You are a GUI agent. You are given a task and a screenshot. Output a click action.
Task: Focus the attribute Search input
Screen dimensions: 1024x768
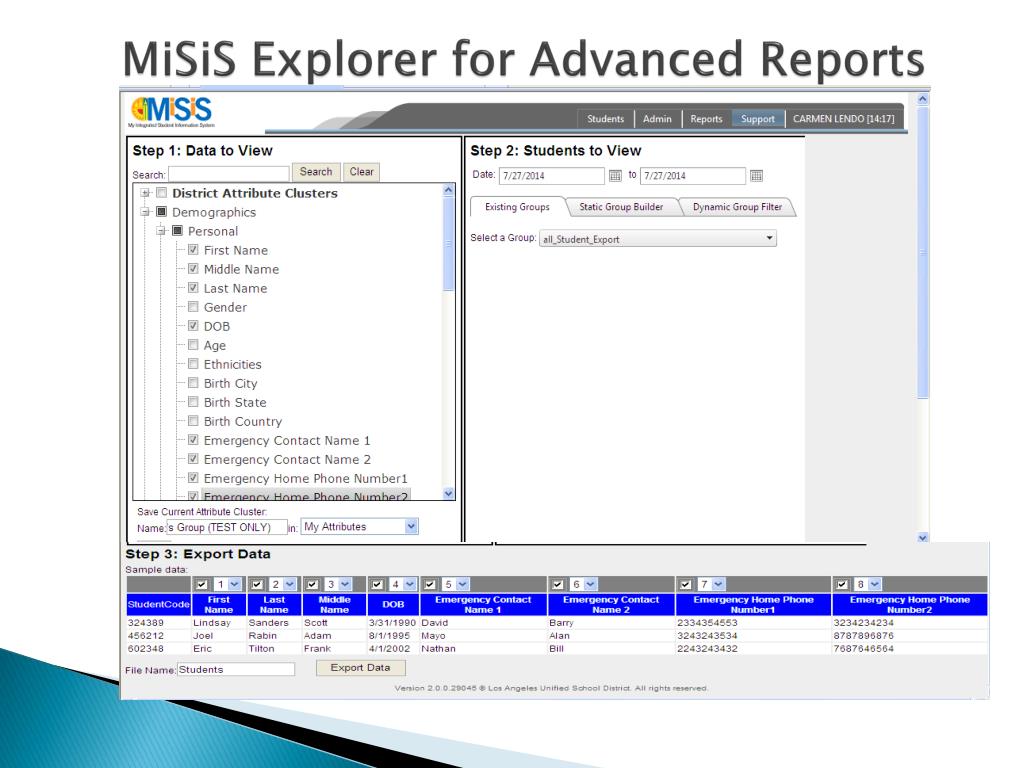click(x=229, y=174)
